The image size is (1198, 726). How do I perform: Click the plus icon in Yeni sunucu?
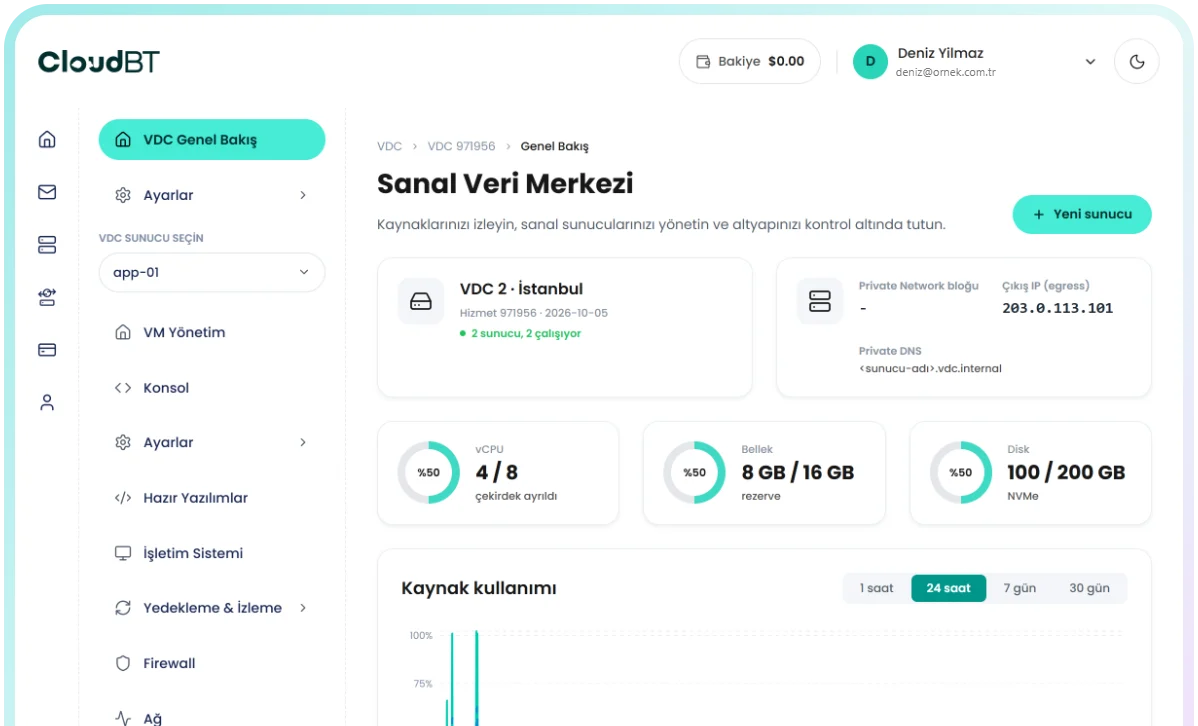1039,215
